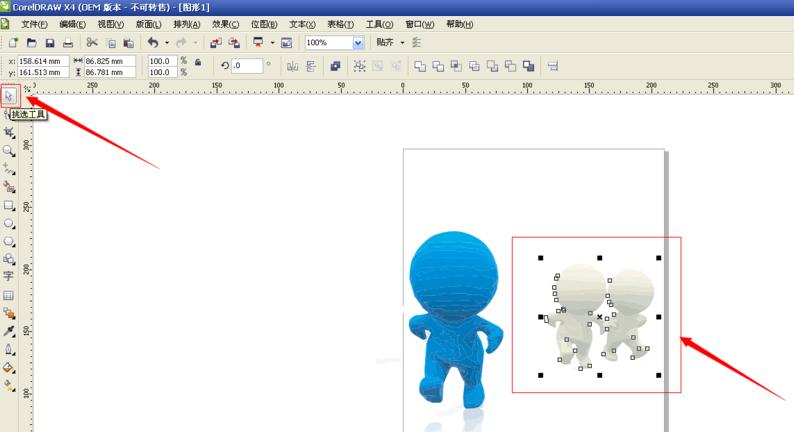Open the Fill bucket tool flyout
The image size is (794, 432).
9,368
